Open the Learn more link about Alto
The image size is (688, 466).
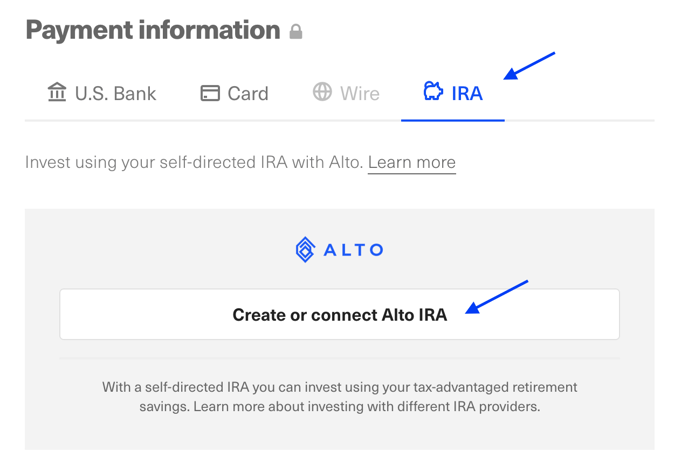(x=412, y=162)
